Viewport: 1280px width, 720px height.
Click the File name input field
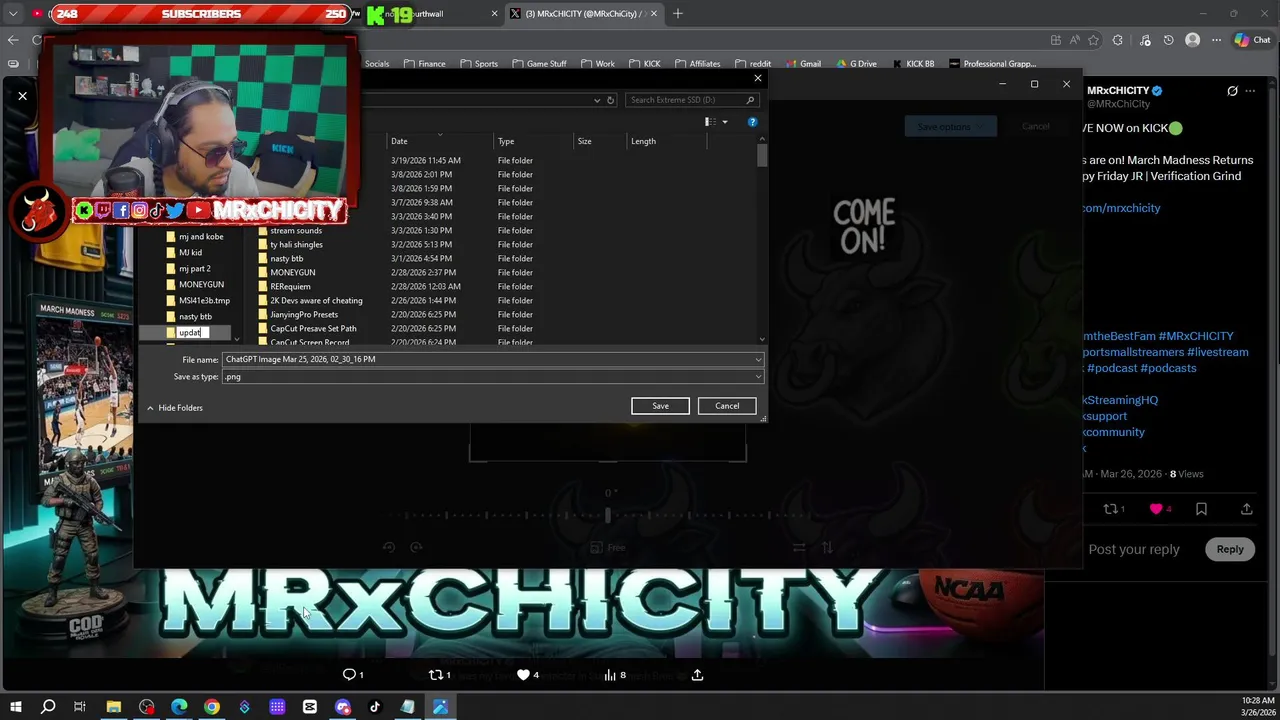(488, 360)
